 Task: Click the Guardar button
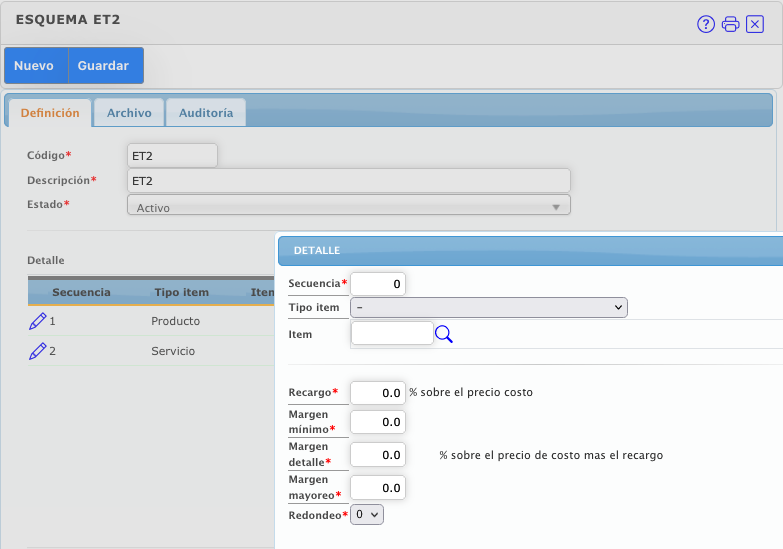pos(104,66)
